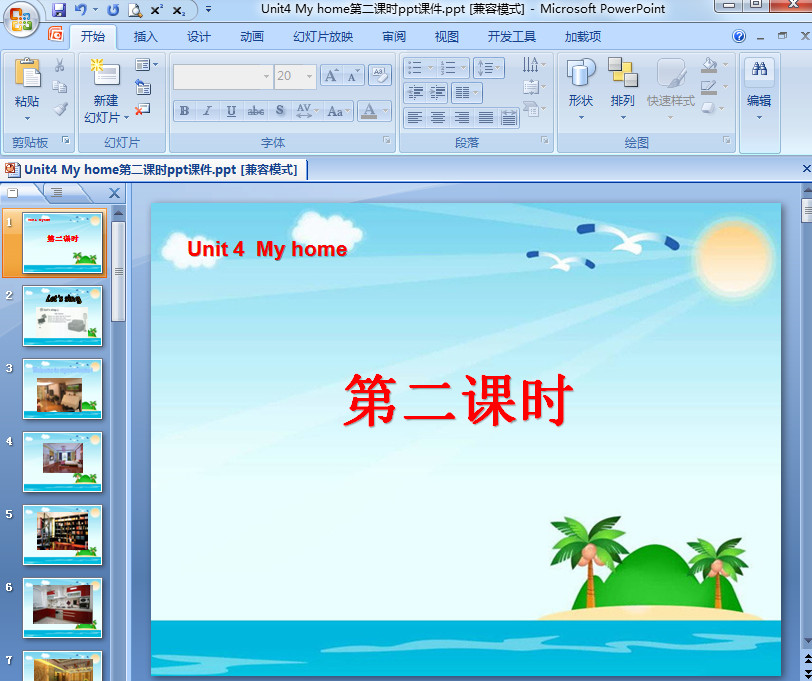Customize quick access toolbar arrow
Screen dimensions: 812x681
click(208, 10)
